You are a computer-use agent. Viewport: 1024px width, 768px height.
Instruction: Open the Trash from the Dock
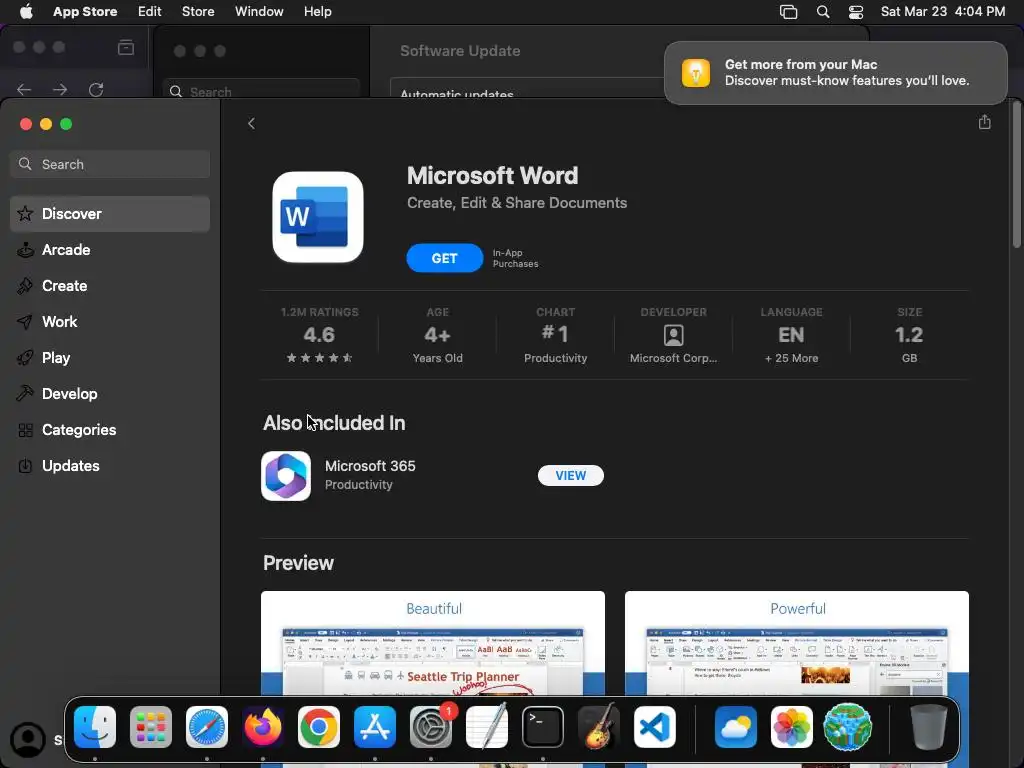tap(928, 727)
